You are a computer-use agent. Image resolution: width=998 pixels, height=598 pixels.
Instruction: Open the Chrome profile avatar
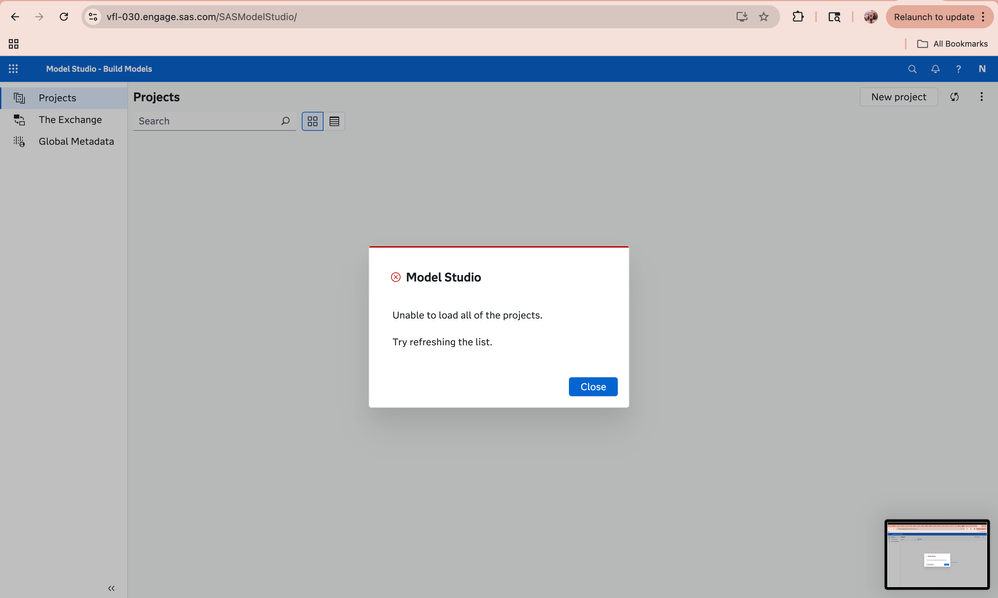click(871, 17)
